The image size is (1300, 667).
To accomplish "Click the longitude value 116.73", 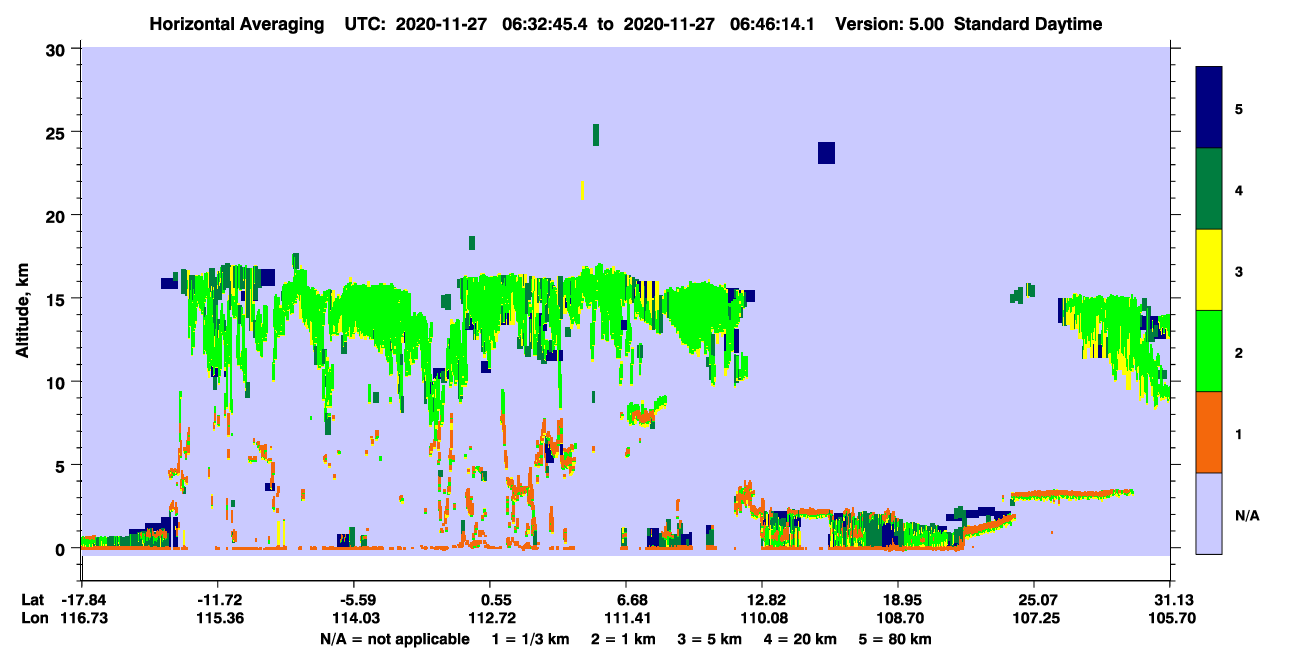I will tap(82, 619).
